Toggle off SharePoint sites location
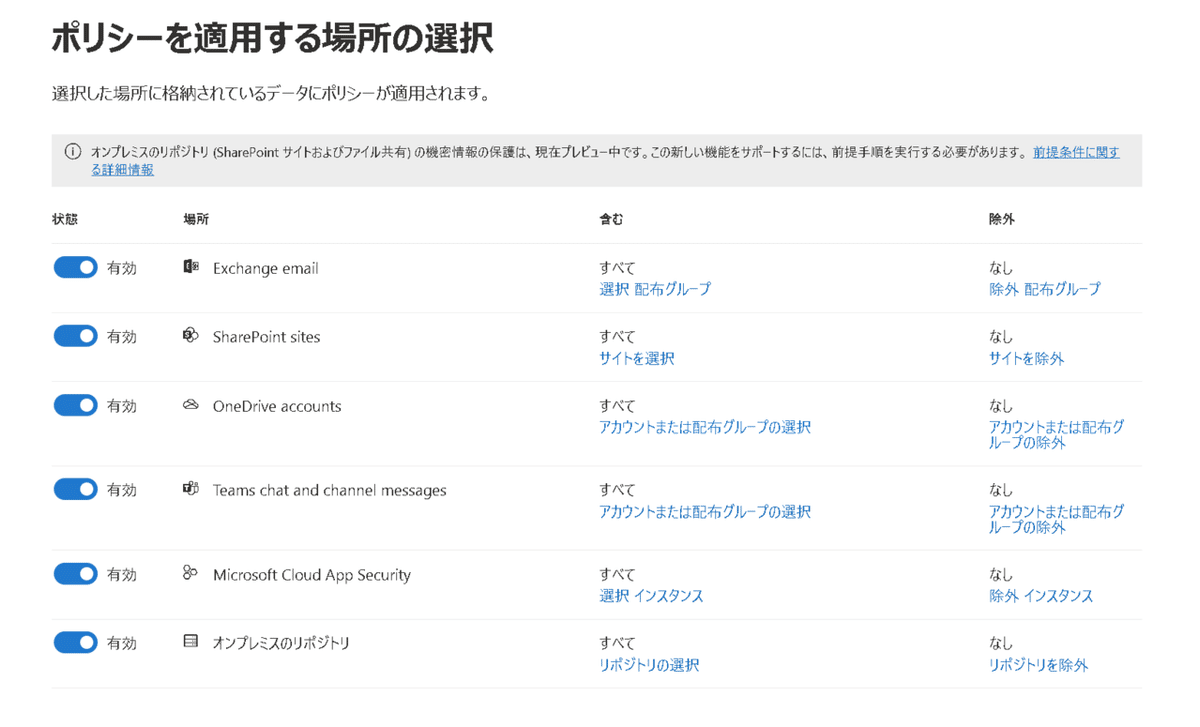 click(x=76, y=337)
